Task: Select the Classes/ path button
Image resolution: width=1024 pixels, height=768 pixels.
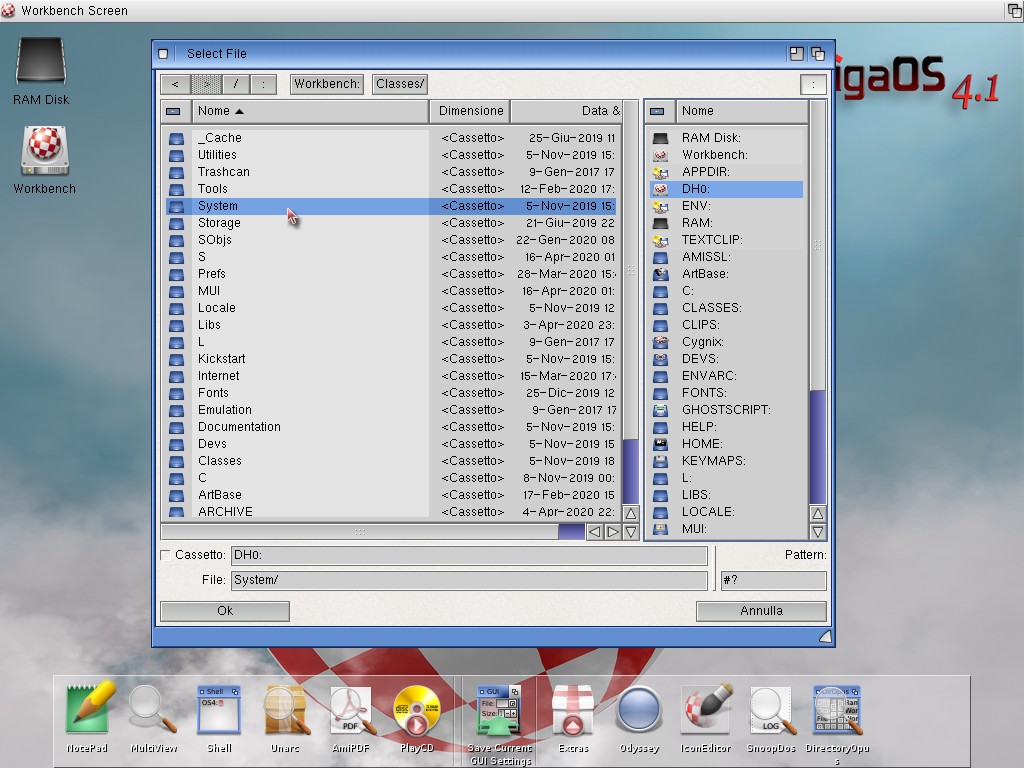Action: coord(400,84)
